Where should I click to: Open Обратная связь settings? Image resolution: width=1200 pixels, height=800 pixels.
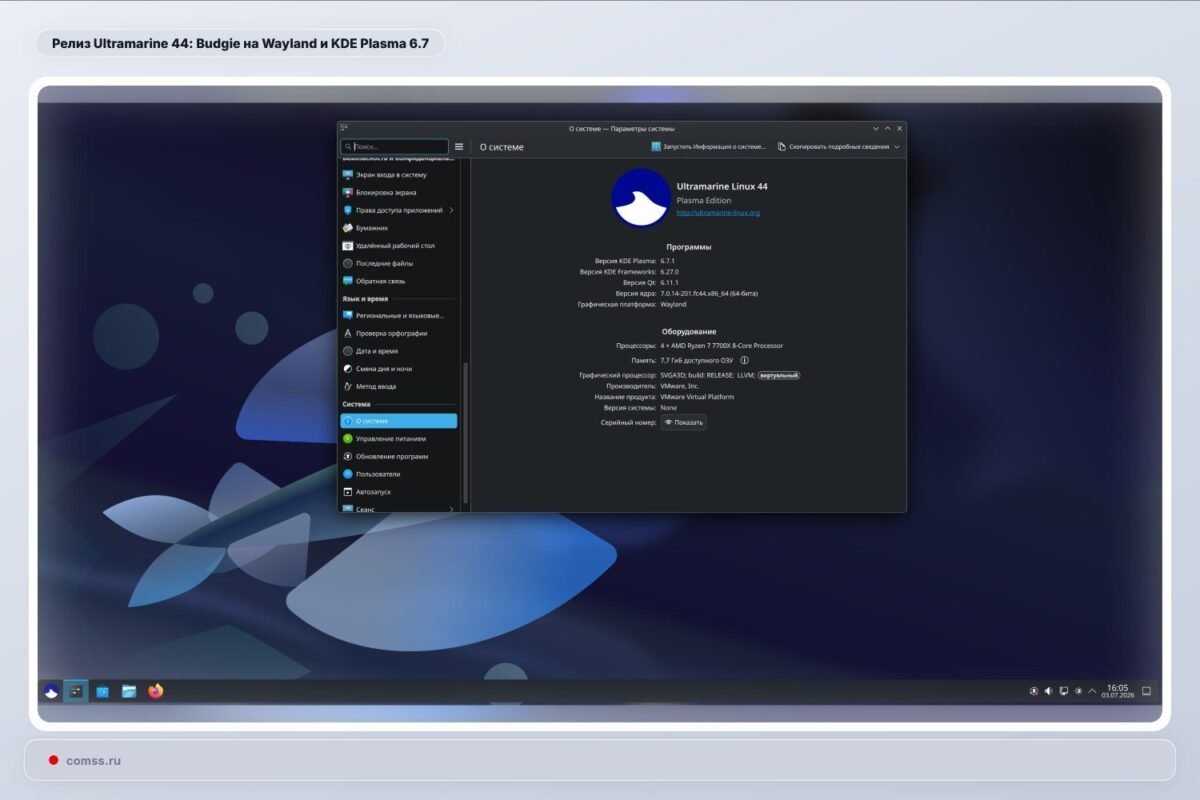point(399,281)
